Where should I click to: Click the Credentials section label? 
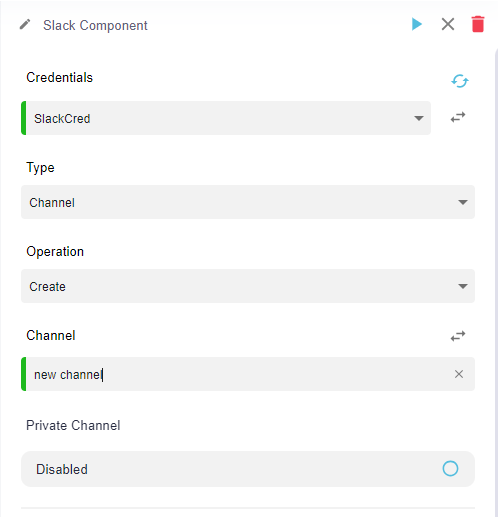[x=60, y=77]
